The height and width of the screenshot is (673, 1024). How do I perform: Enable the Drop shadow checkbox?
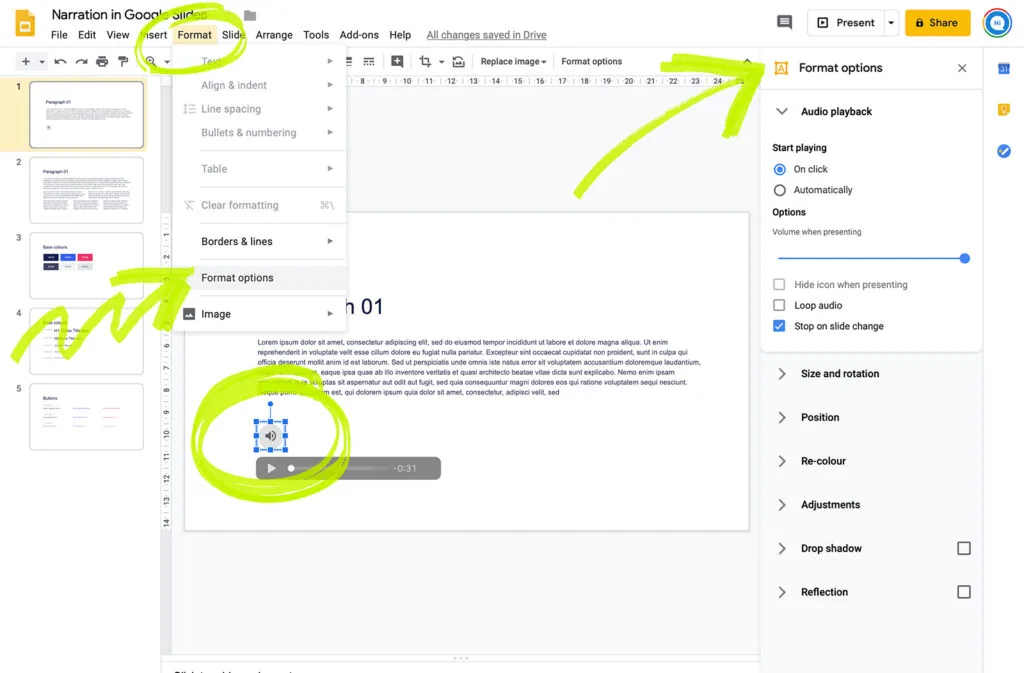coord(963,548)
